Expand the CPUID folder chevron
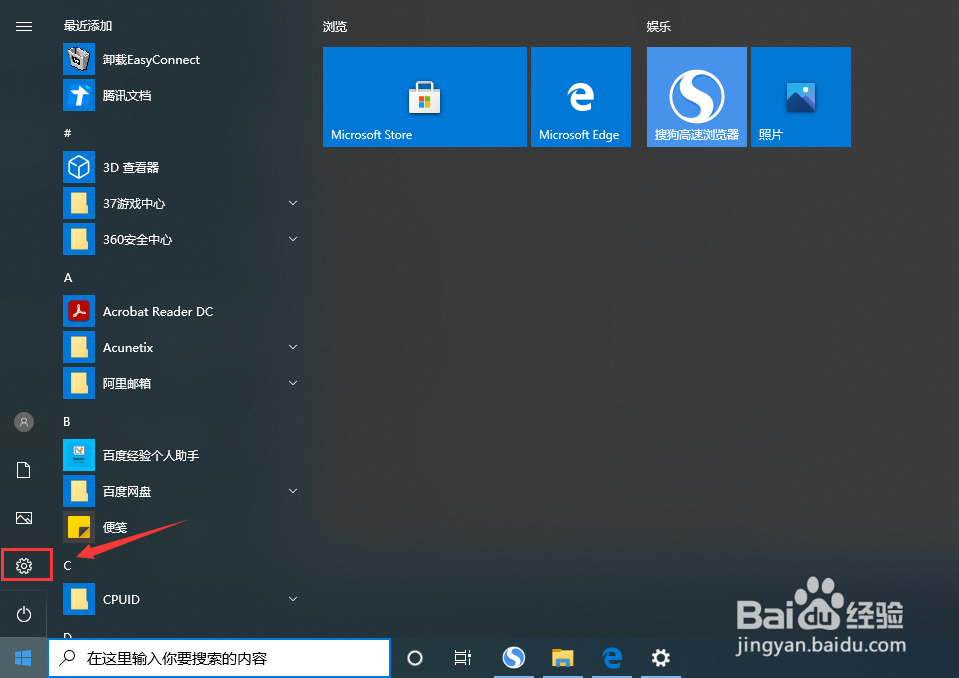 tap(293, 599)
